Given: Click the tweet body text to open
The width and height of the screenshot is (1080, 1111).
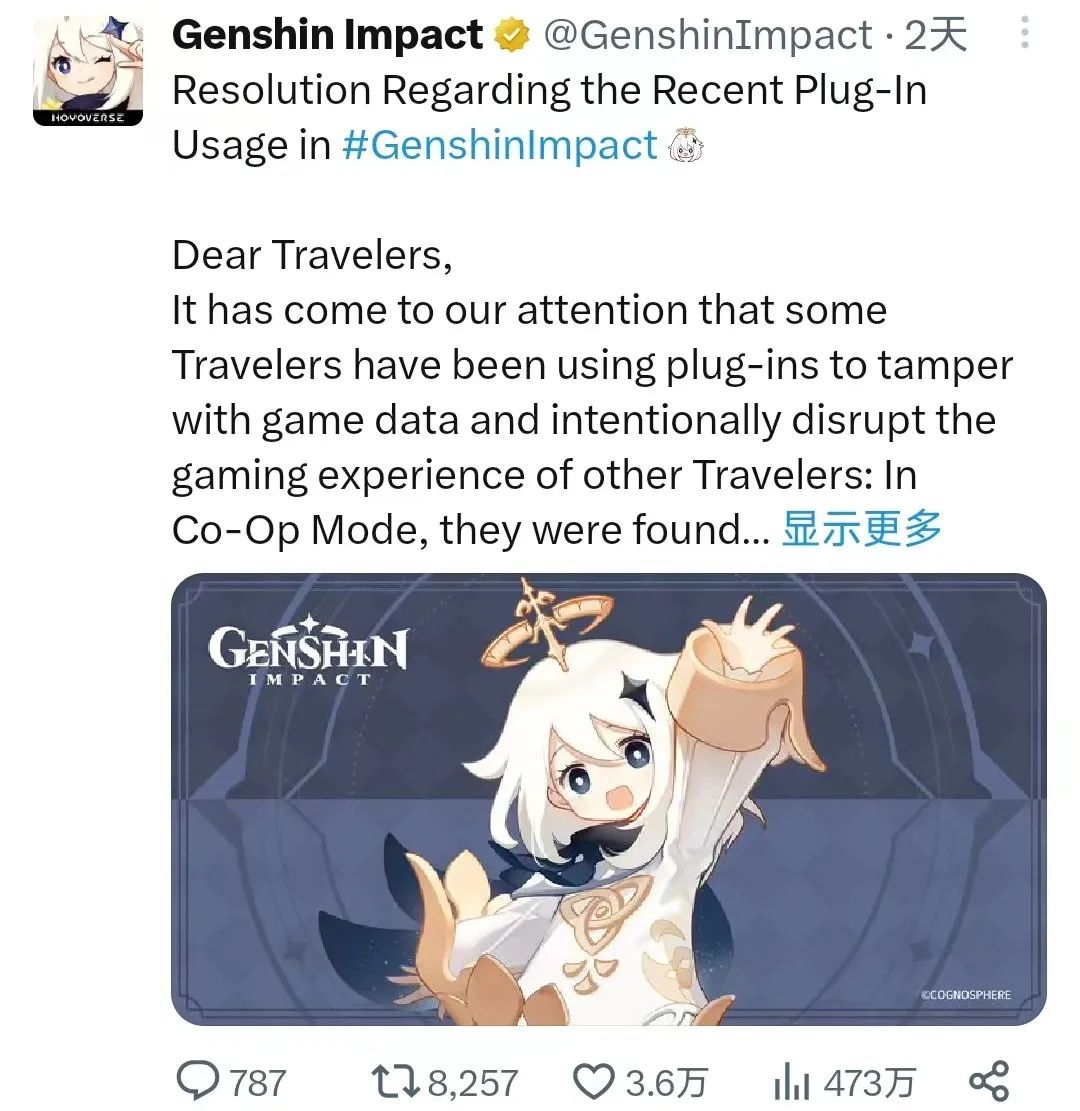Looking at the screenshot, I should [592, 392].
